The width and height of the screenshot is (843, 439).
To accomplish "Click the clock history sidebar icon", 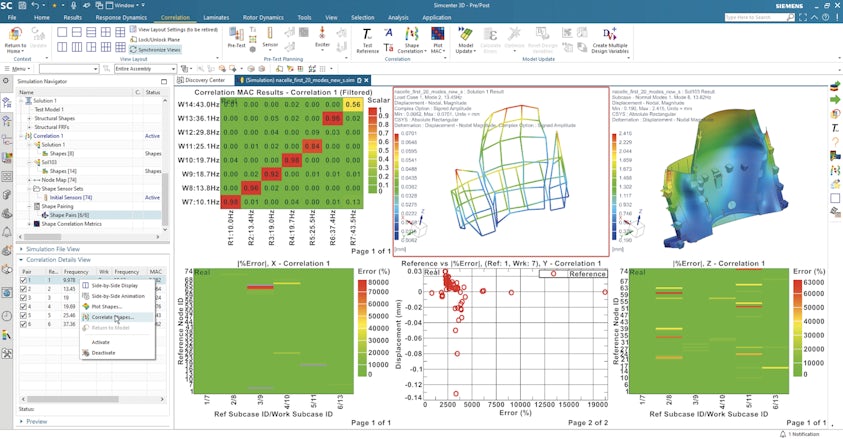I will [7, 316].
